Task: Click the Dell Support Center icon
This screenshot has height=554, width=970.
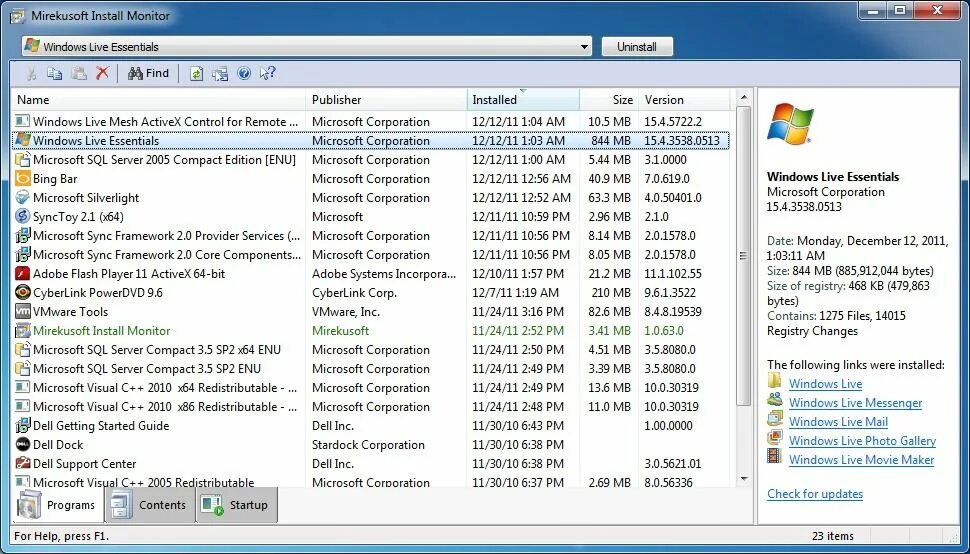Action: coord(23,464)
